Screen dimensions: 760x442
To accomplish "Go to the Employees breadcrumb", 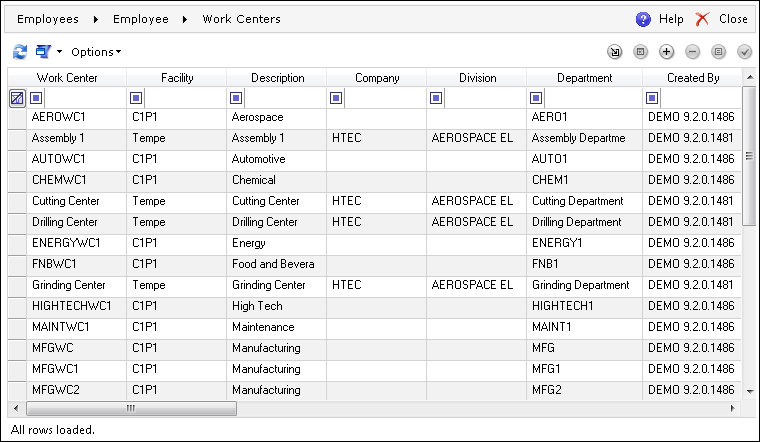I will (48, 19).
